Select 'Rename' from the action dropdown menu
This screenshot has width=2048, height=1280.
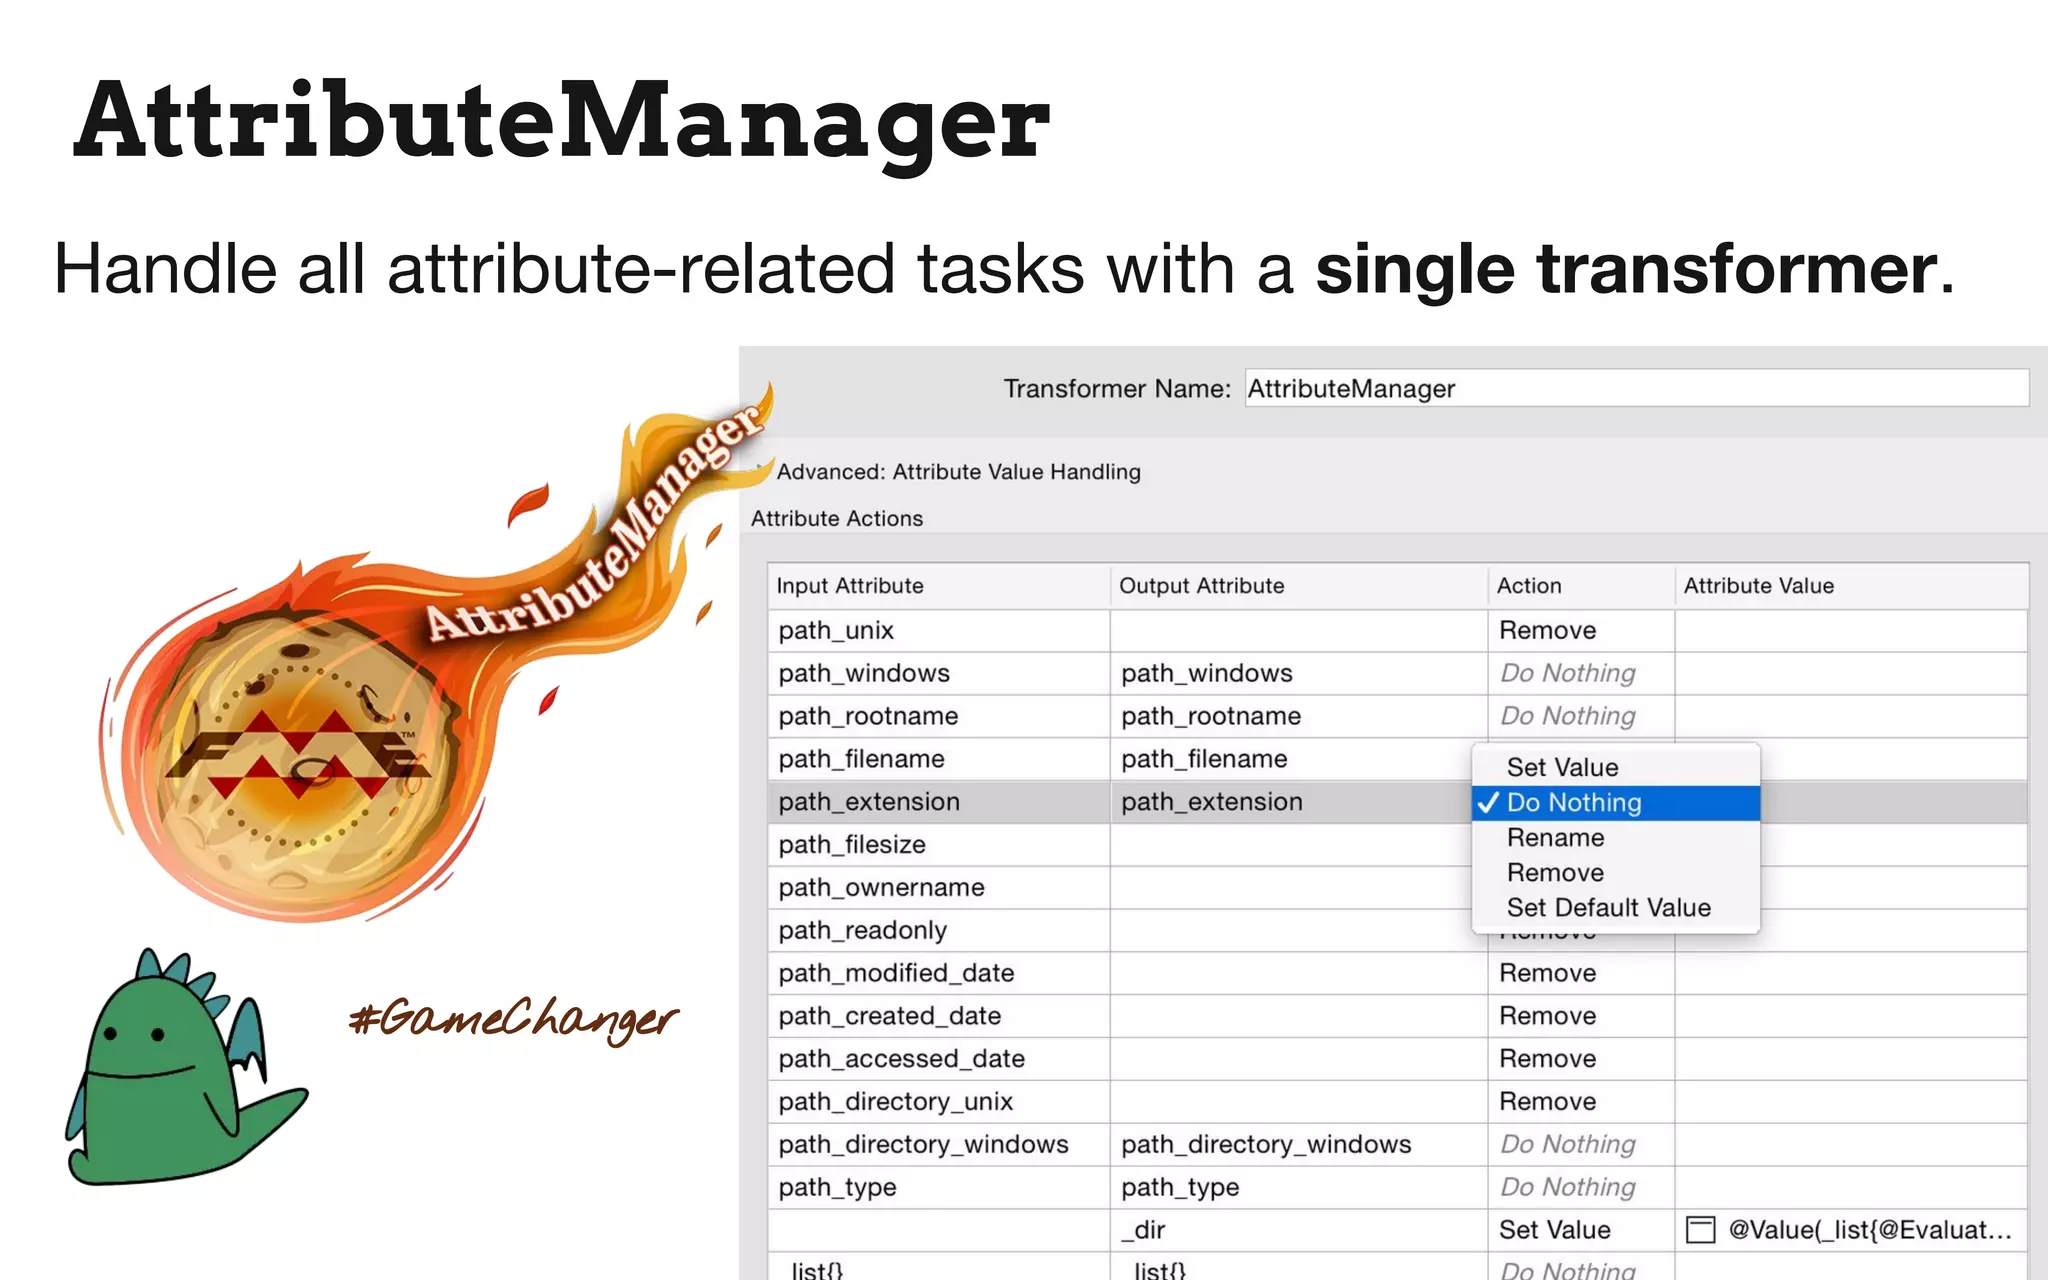pyautogui.click(x=1615, y=838)
